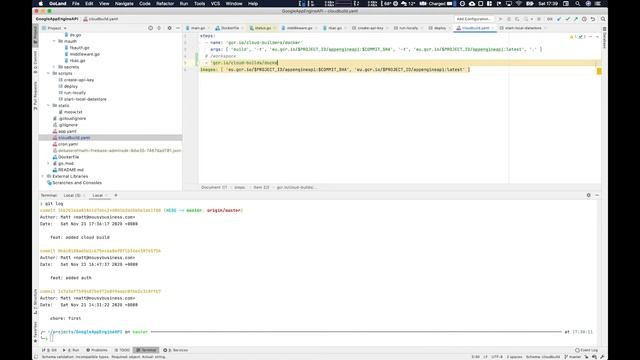The width and height of the screenshot is (640, 360).
Task: Select README.md in project tree
Action: [71, 170]
